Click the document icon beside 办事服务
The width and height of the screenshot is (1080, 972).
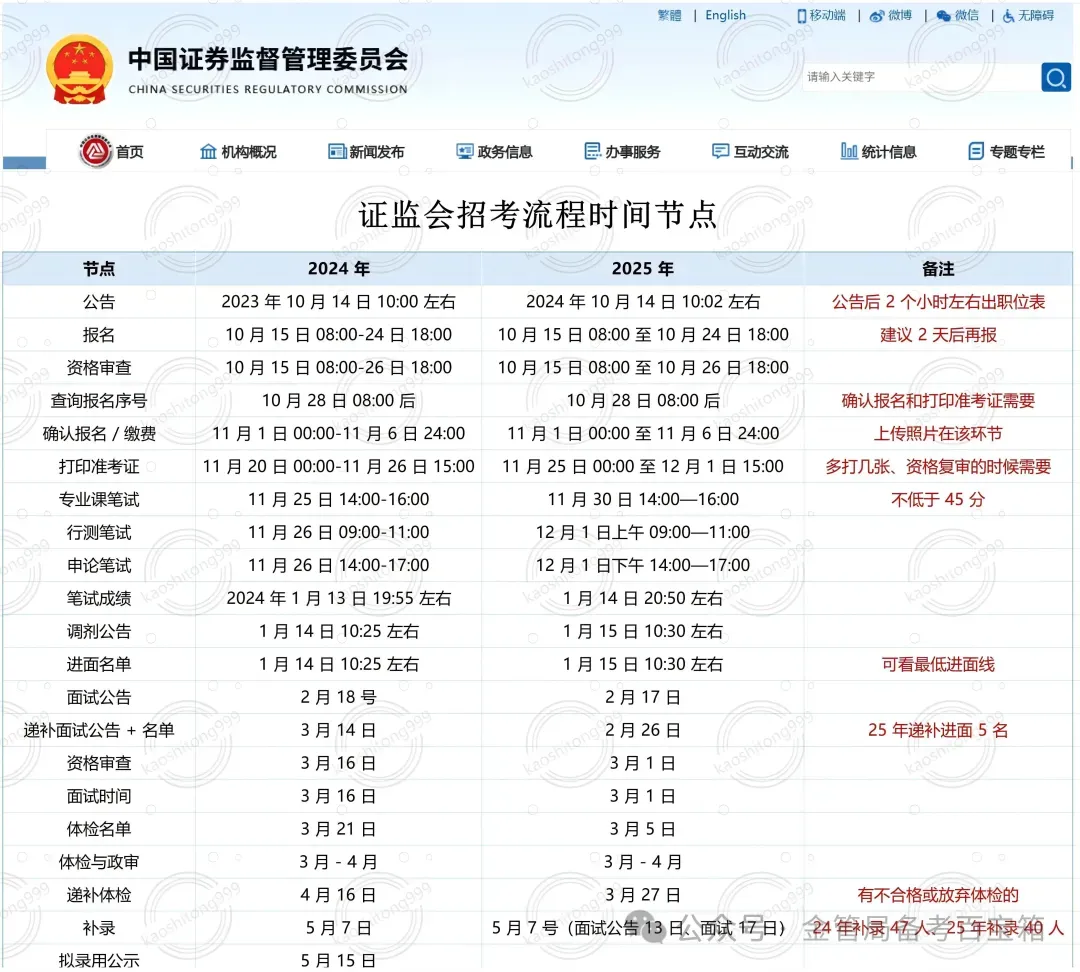[592, 151]
